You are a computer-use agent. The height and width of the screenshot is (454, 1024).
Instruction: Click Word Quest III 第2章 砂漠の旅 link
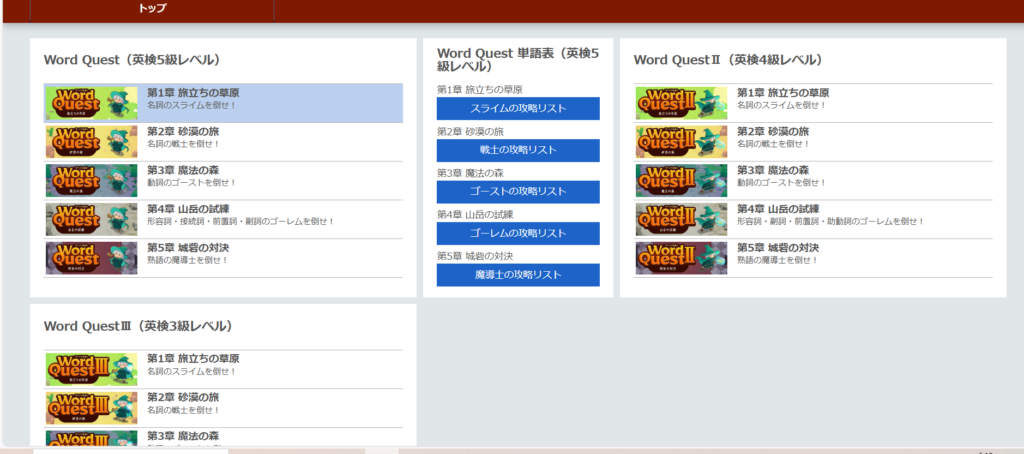click(182, 397)
